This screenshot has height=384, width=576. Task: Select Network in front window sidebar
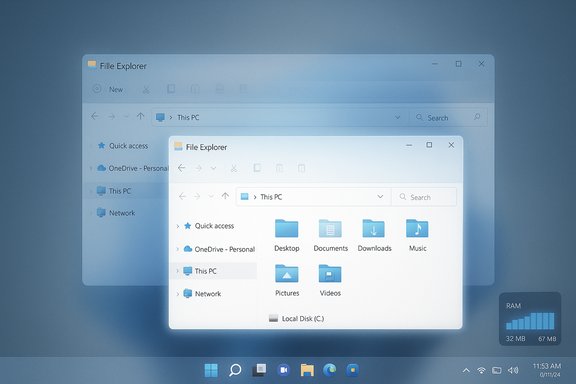click(x=202, y=294)
